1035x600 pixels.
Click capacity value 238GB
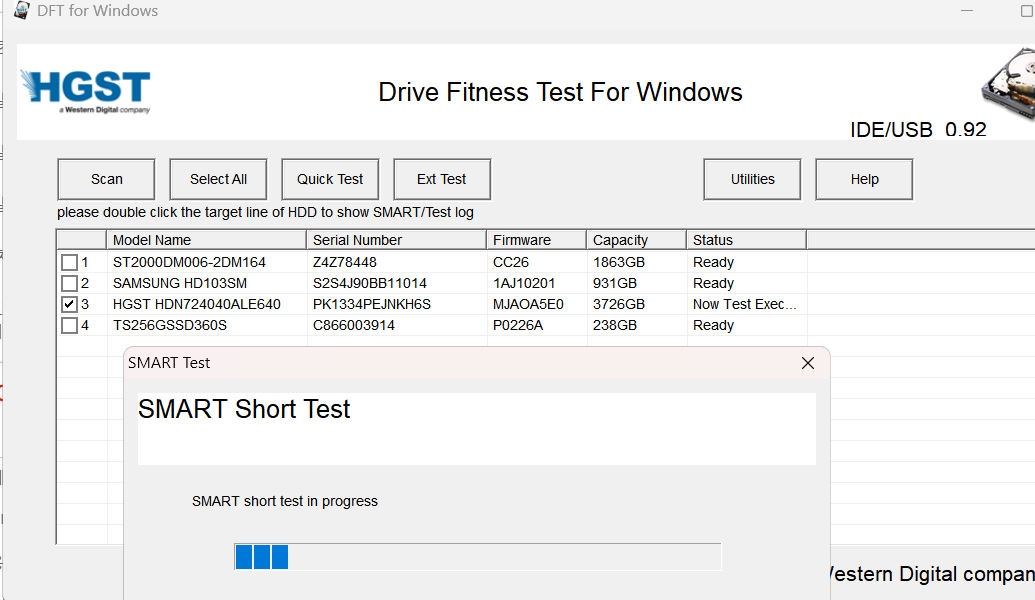click(615, 325)
